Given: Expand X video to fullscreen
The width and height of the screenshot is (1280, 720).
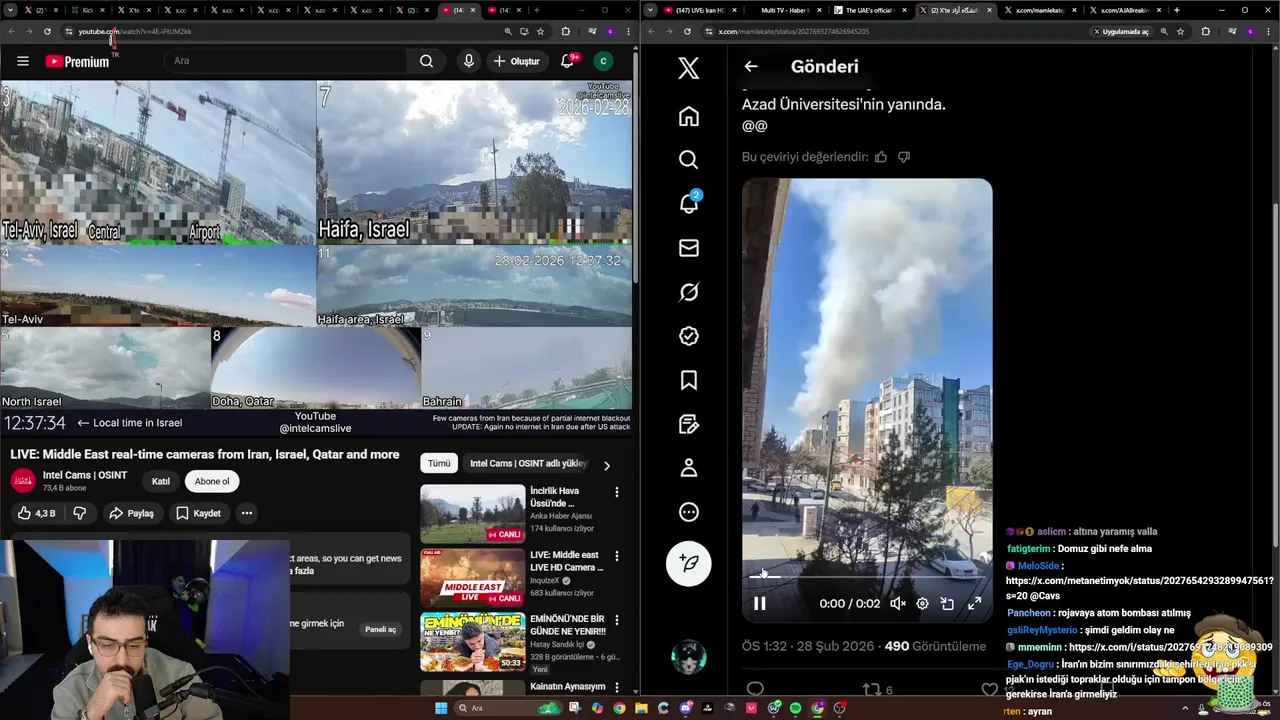Looking at the screenshot, I should [x=974, y=603].
